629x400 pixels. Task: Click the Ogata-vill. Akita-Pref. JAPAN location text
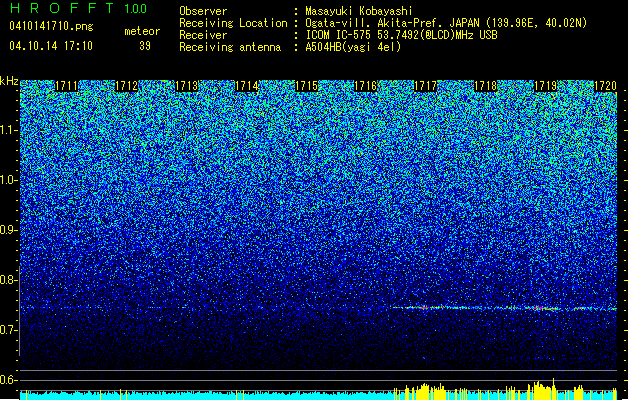click(x=446, y=23)
